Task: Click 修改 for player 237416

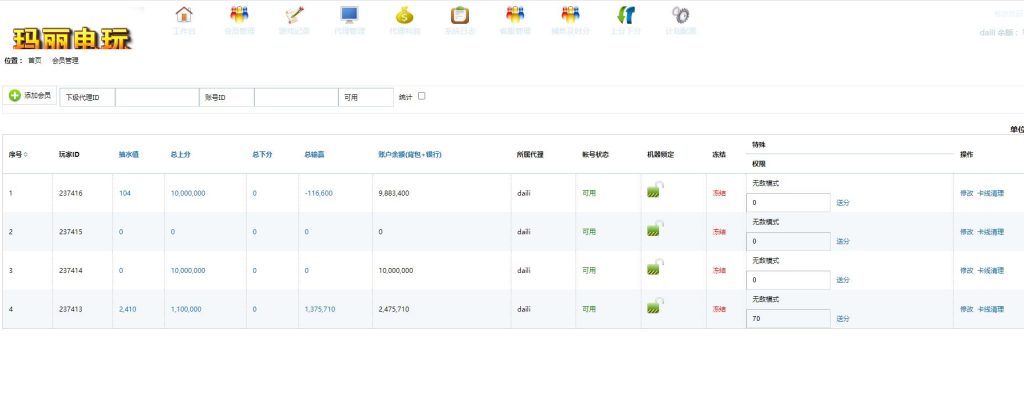Action: (x=967, y=193)
